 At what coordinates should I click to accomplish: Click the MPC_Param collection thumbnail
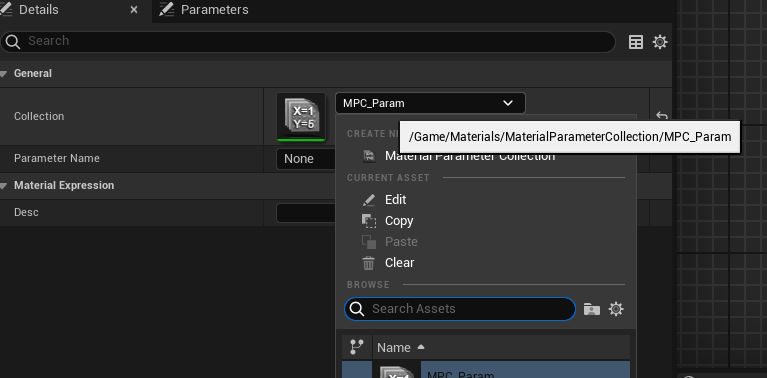tap(301, 117)
